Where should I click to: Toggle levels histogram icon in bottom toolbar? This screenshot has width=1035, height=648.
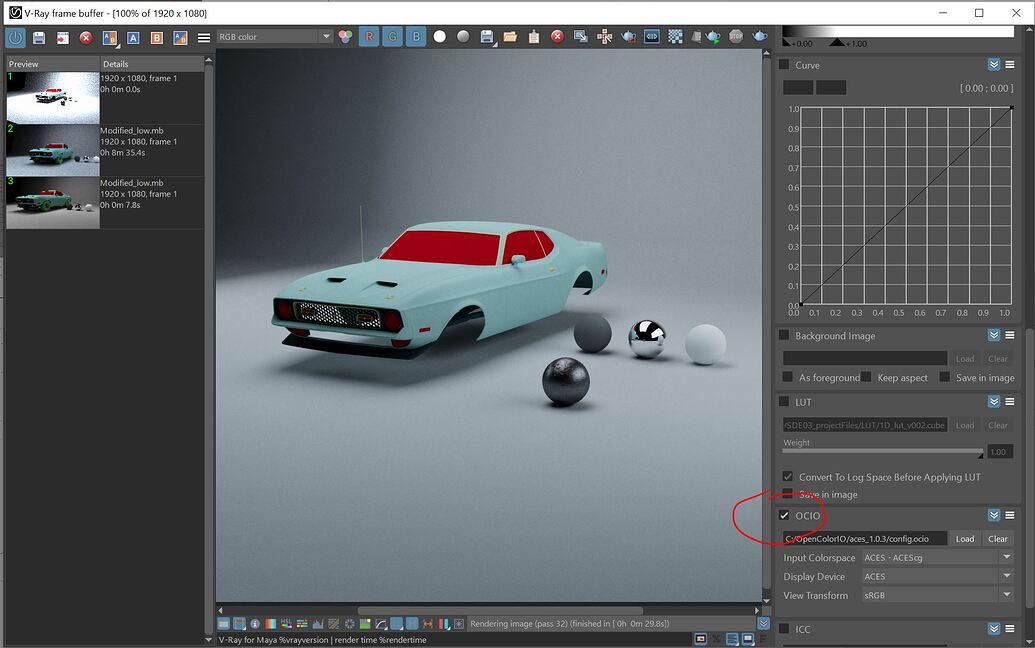(318, 624)
